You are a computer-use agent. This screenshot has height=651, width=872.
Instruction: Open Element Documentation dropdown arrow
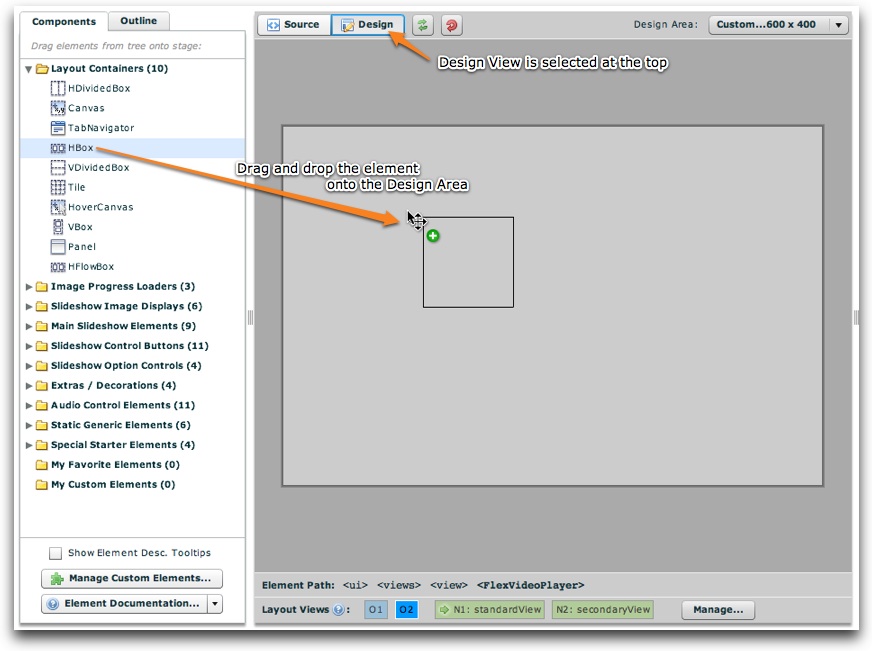215,604
